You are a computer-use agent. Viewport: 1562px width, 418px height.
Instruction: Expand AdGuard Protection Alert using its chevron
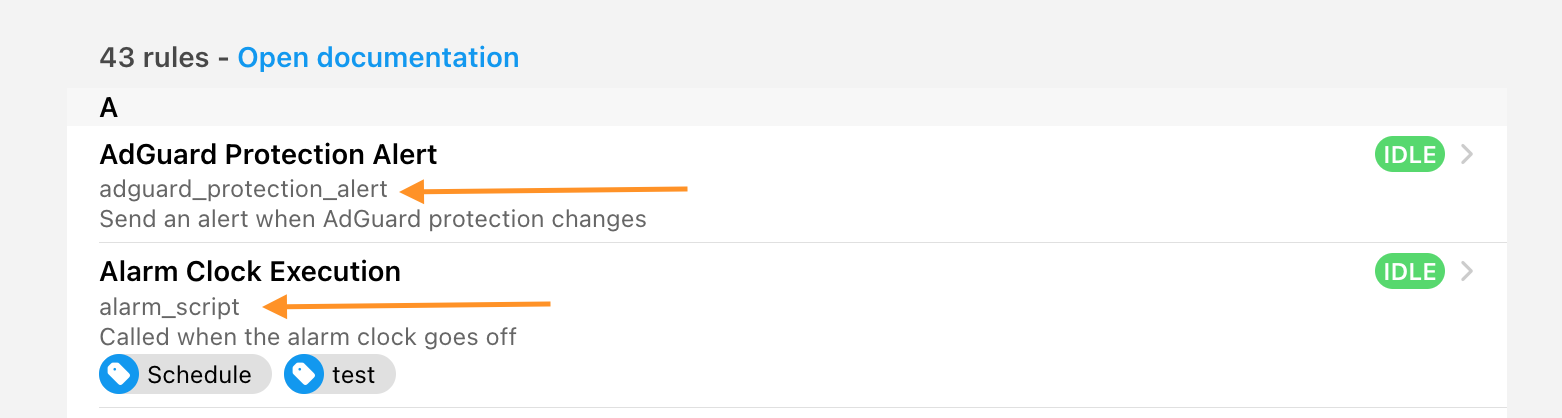(x=1467, y=155)
